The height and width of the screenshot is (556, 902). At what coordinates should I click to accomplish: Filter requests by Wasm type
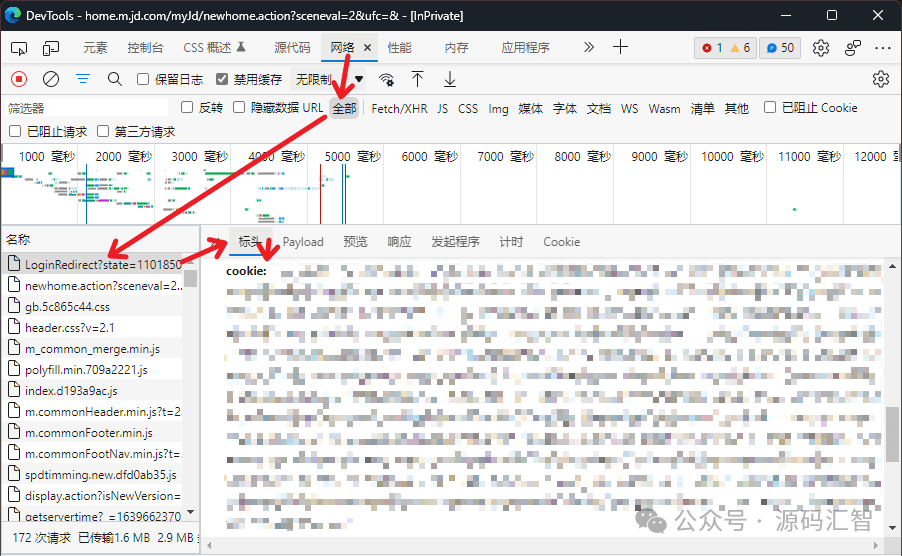[x=664, y=108]
